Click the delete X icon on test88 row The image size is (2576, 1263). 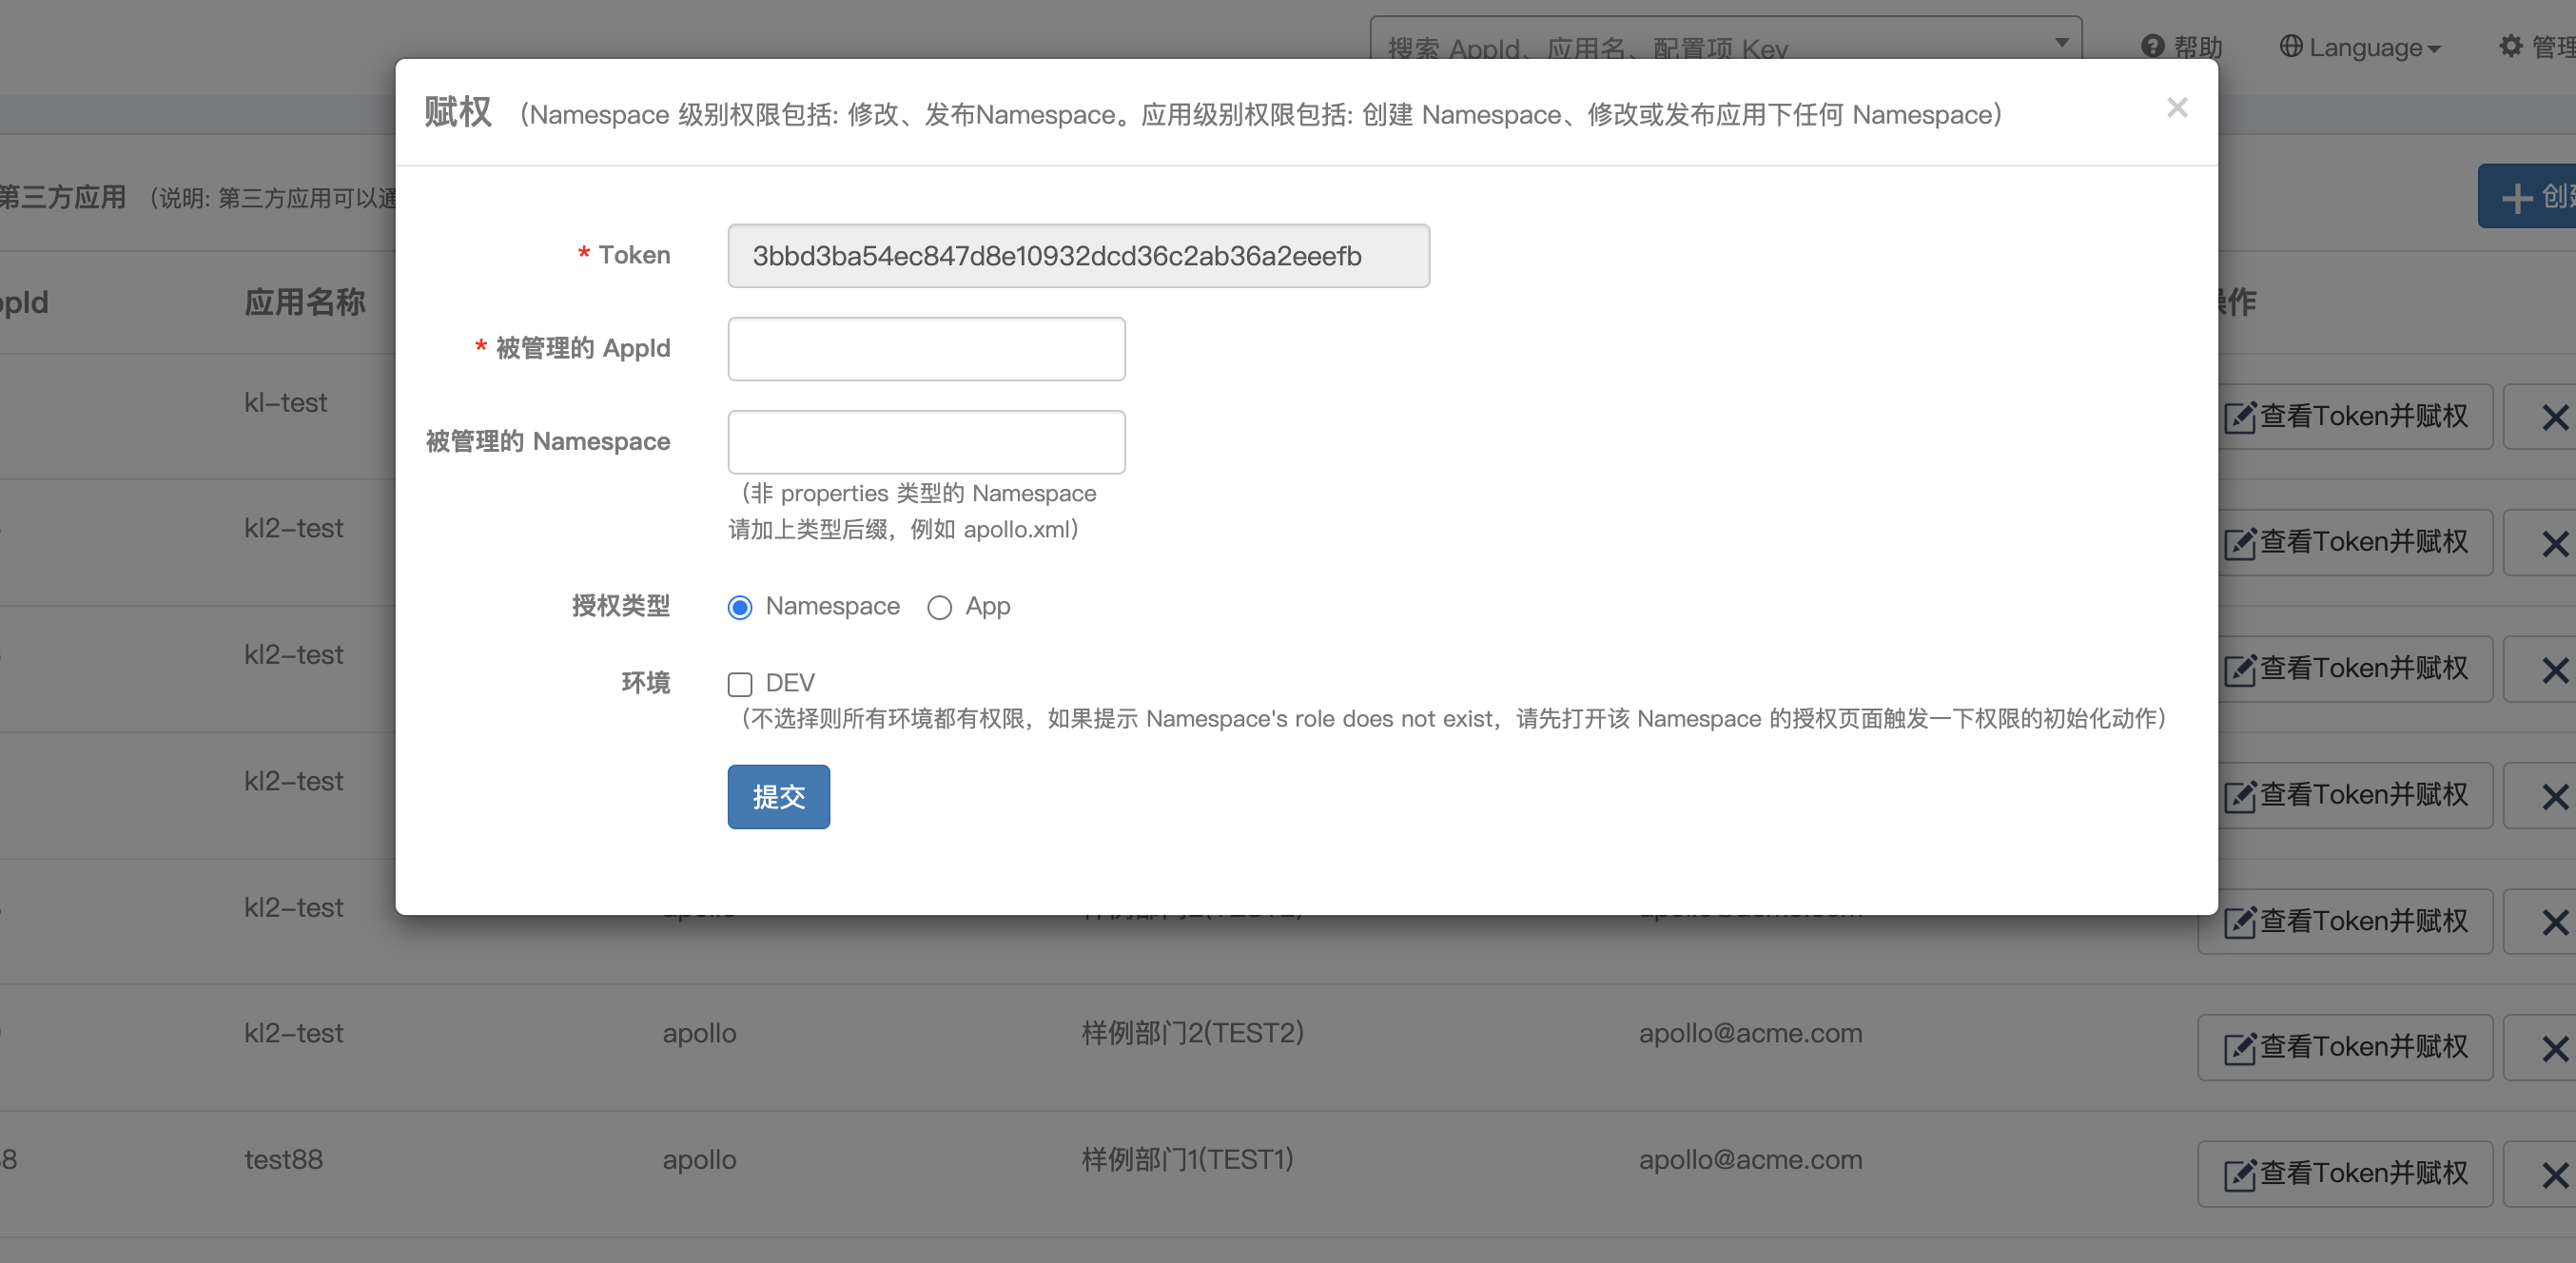point(2556,1172)
